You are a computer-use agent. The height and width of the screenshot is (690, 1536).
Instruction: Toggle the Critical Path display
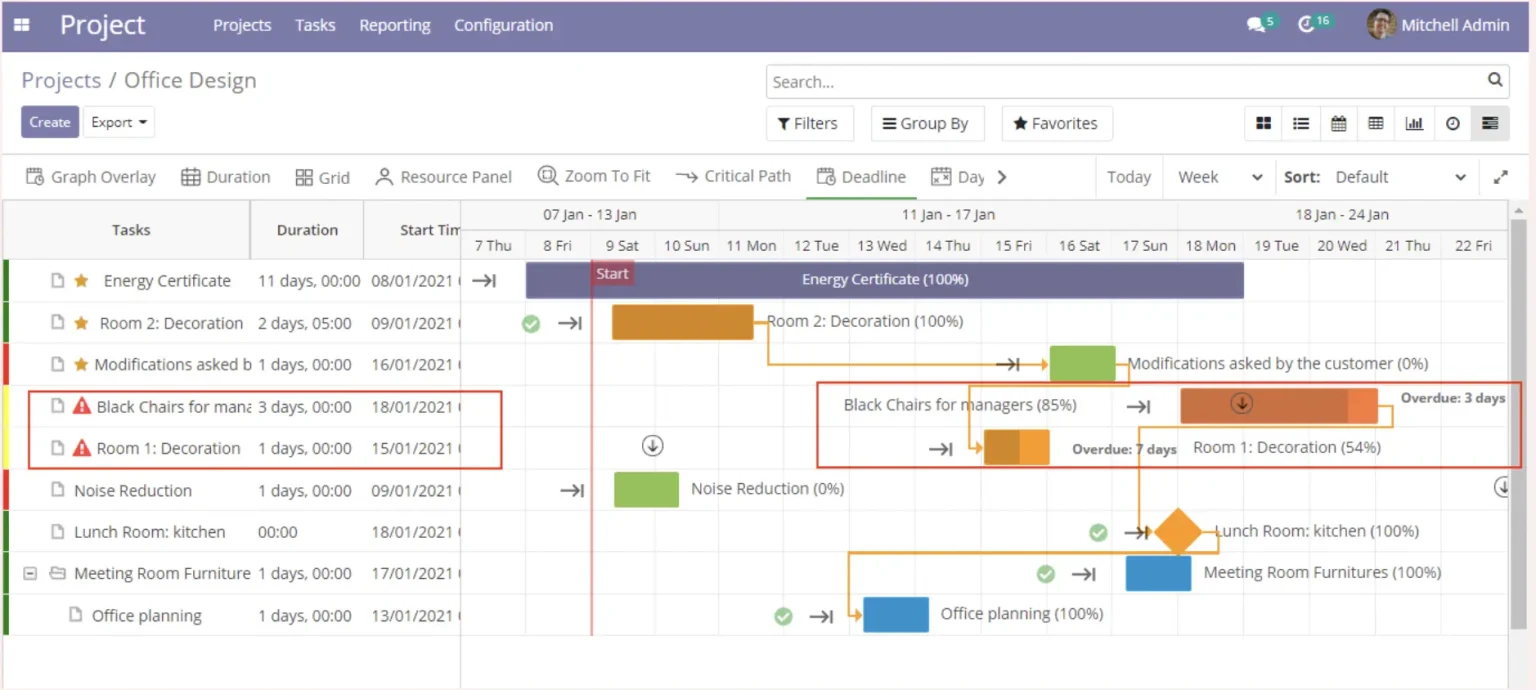point(733,176)
